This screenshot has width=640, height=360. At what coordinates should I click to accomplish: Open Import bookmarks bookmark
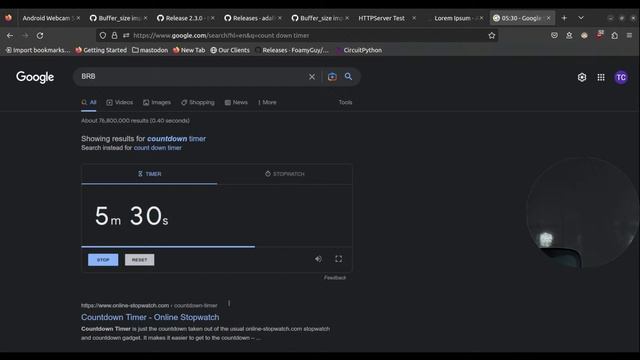pos(38,50)
